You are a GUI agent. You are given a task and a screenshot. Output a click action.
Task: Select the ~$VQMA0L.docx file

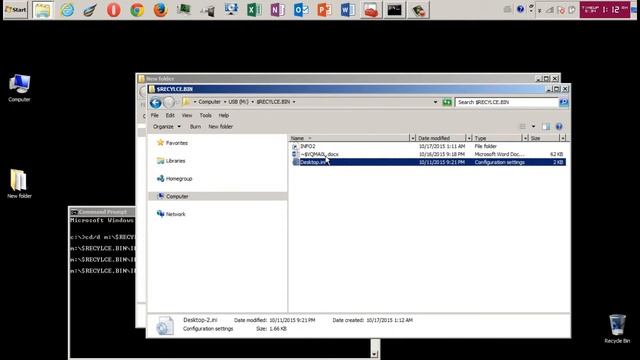319,154
